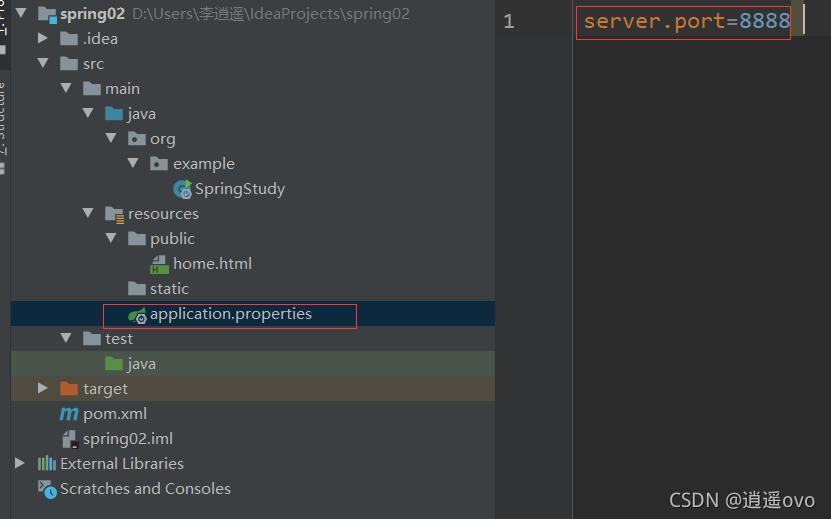Click the home.html file icon
The image size is (831, 519).
[160, 264]
